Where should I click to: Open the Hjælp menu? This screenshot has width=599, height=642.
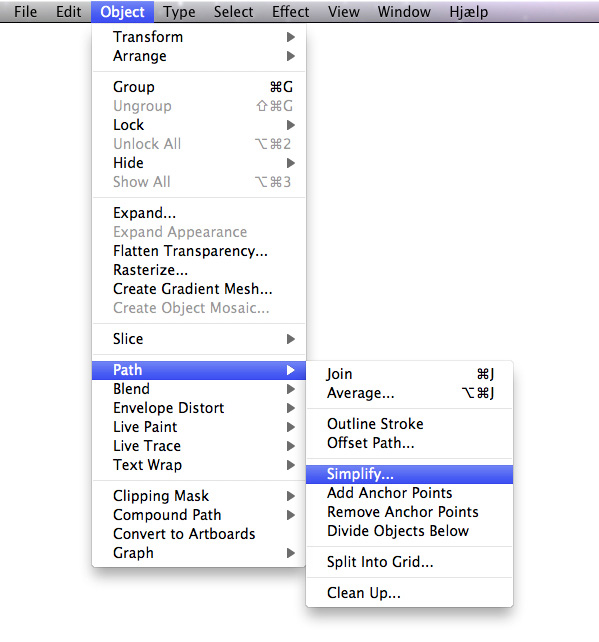(x=468, y=11)
